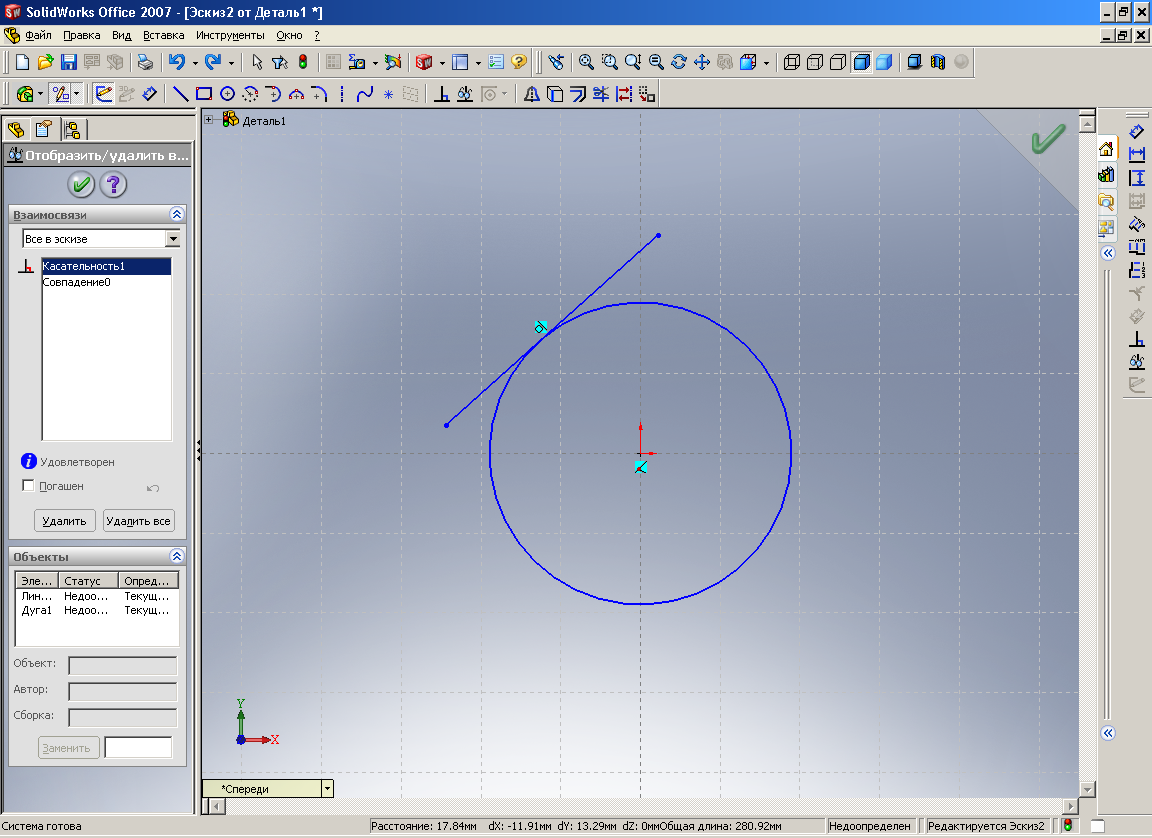Click the Удалить button
The image size is (1152, 838).
pos(65,521)
